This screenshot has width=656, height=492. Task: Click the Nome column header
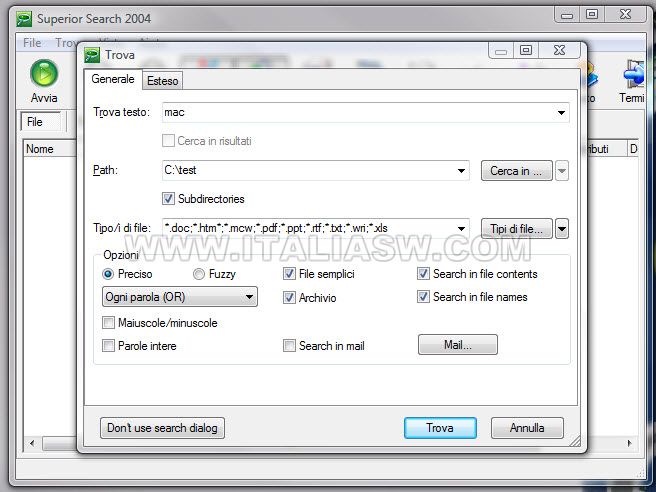[x=49, y=149]
